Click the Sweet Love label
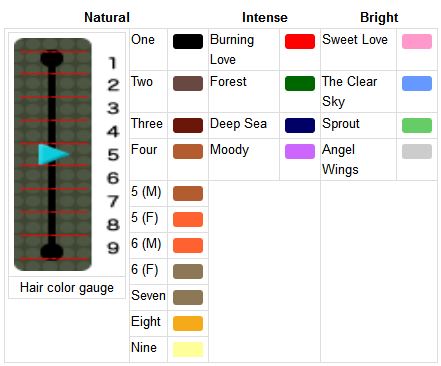Screen dimensions: 441x366 [355, 40]
